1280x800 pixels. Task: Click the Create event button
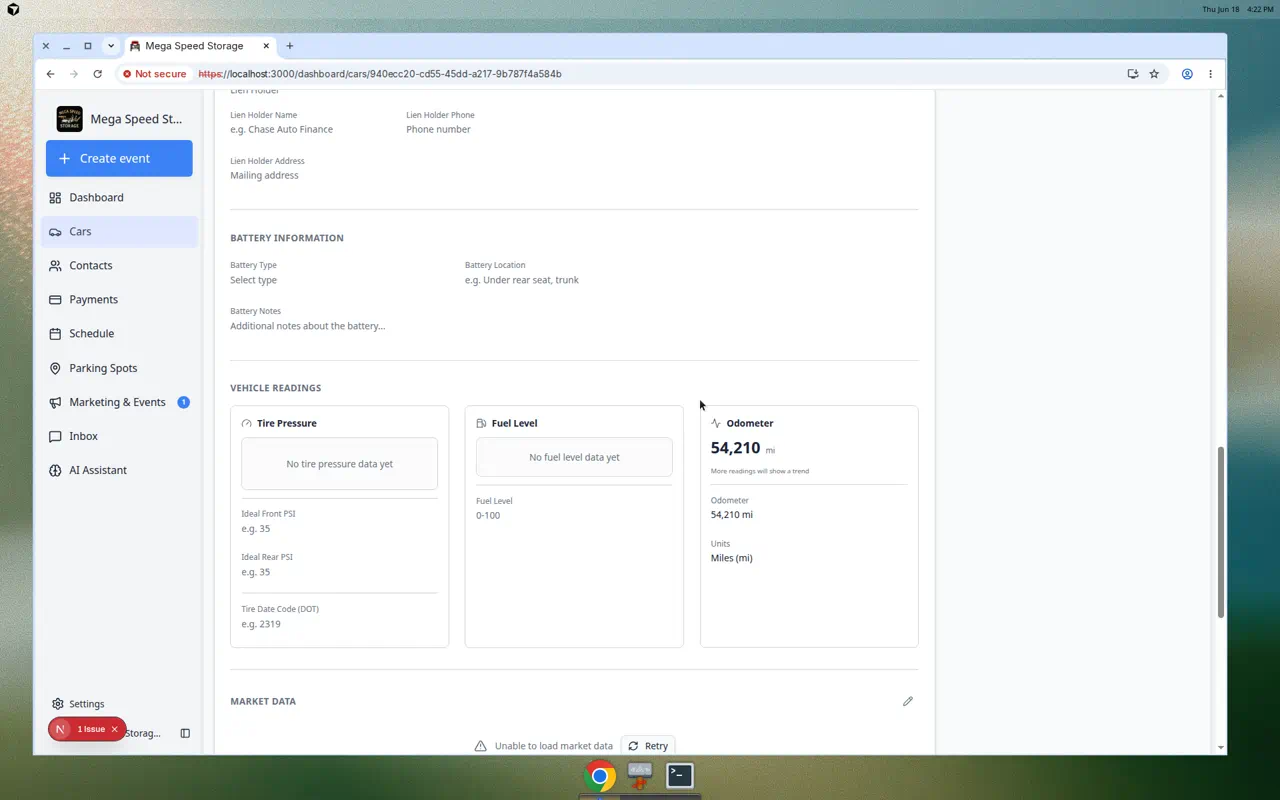click(119, 158)
